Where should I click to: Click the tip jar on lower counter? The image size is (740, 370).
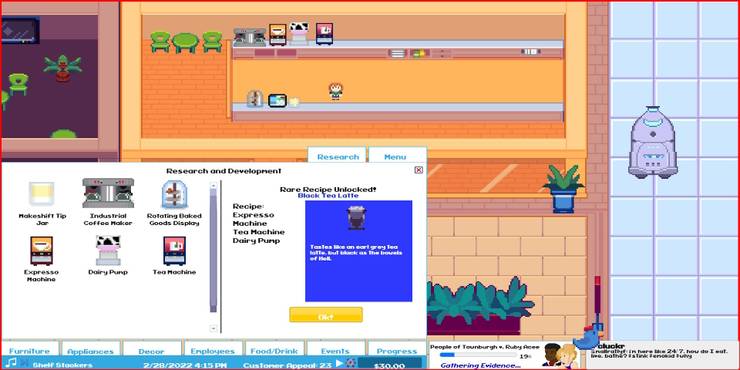[x=294, y=101]
